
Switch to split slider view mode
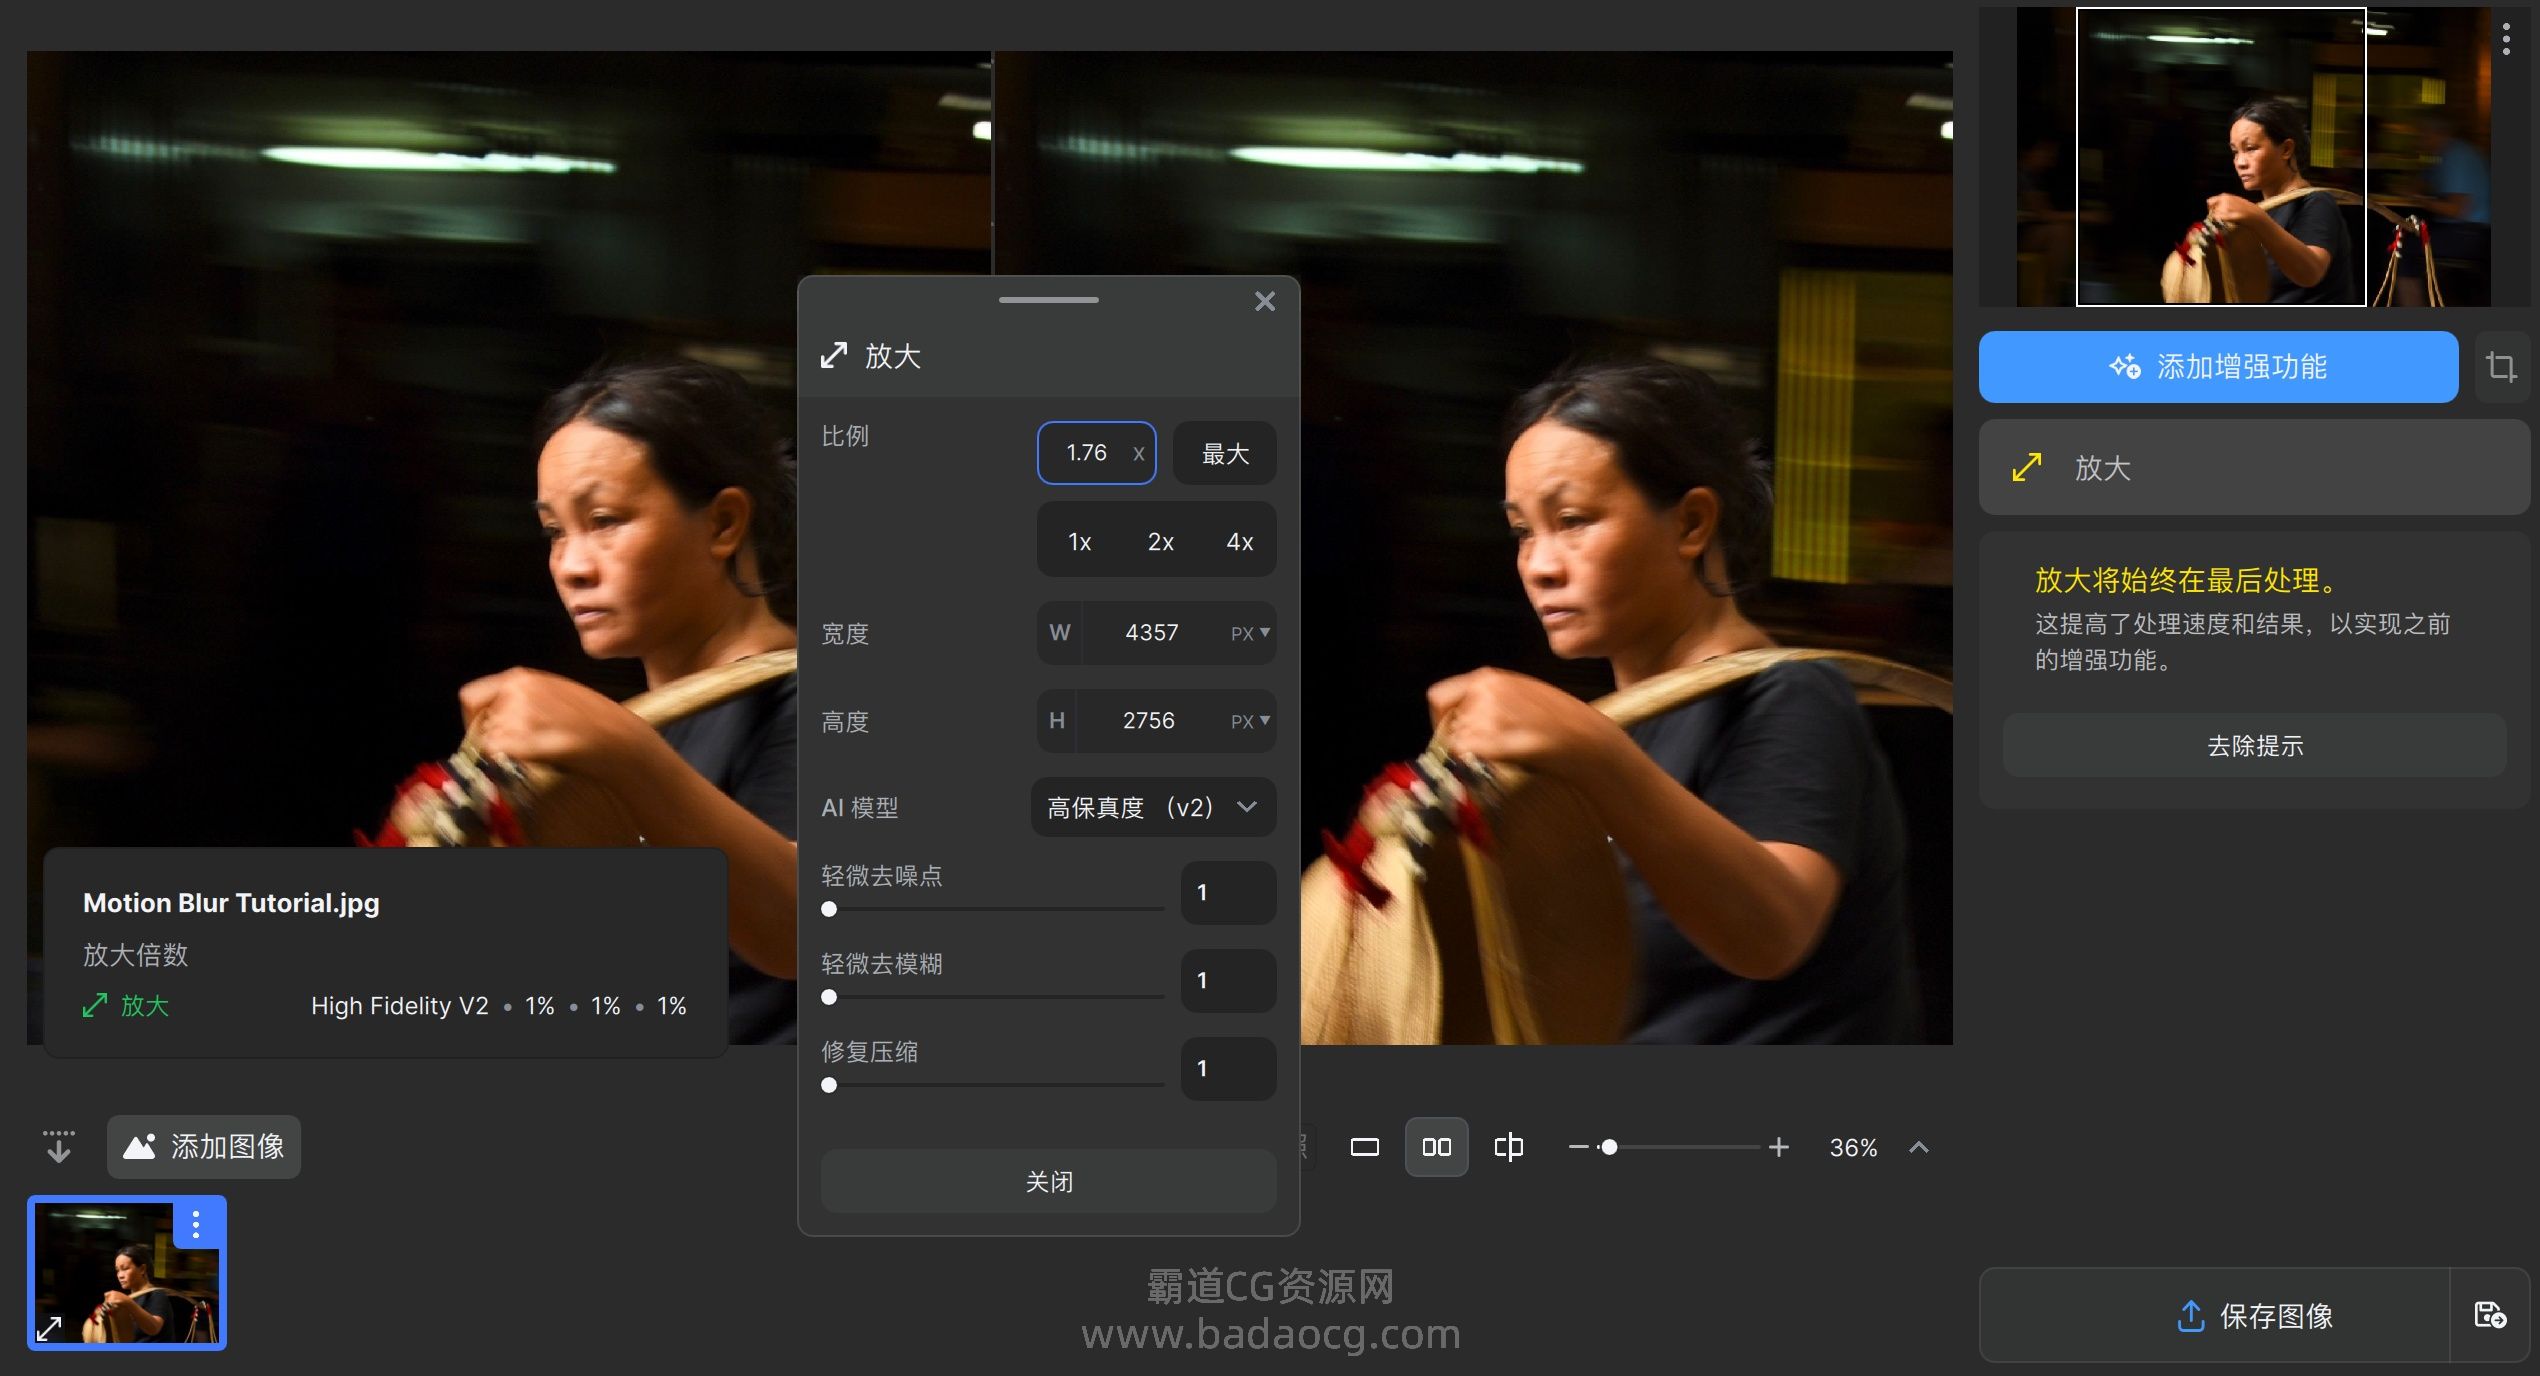(1508, 1147)
